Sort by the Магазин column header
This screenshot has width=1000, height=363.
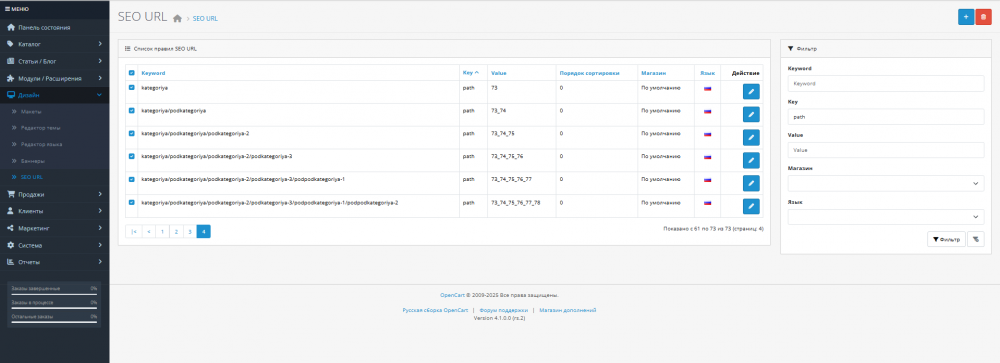pos(653,73)
